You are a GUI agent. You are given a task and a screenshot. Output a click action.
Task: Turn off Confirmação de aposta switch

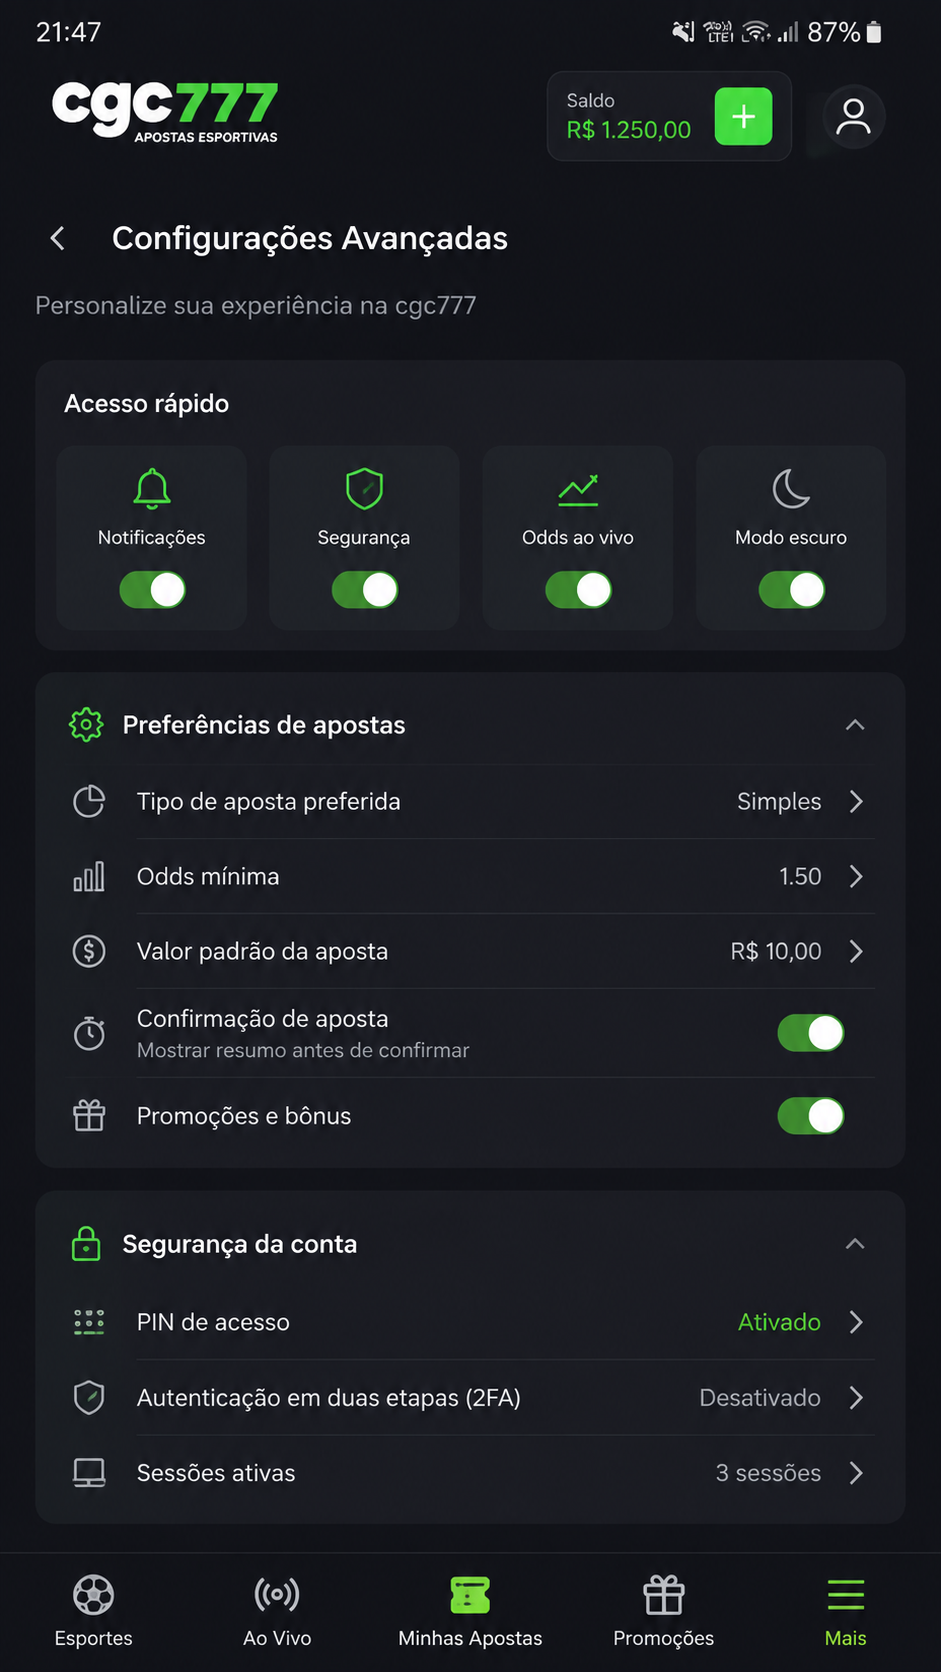click(810, 1033)
